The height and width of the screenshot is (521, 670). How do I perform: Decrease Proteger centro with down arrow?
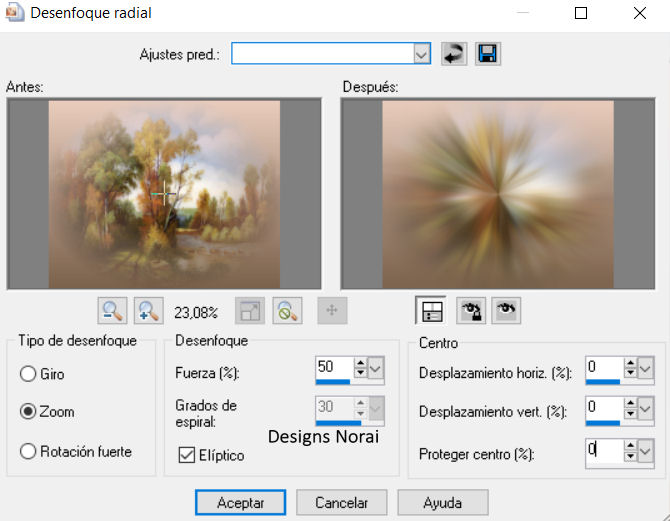coord(630,456)
